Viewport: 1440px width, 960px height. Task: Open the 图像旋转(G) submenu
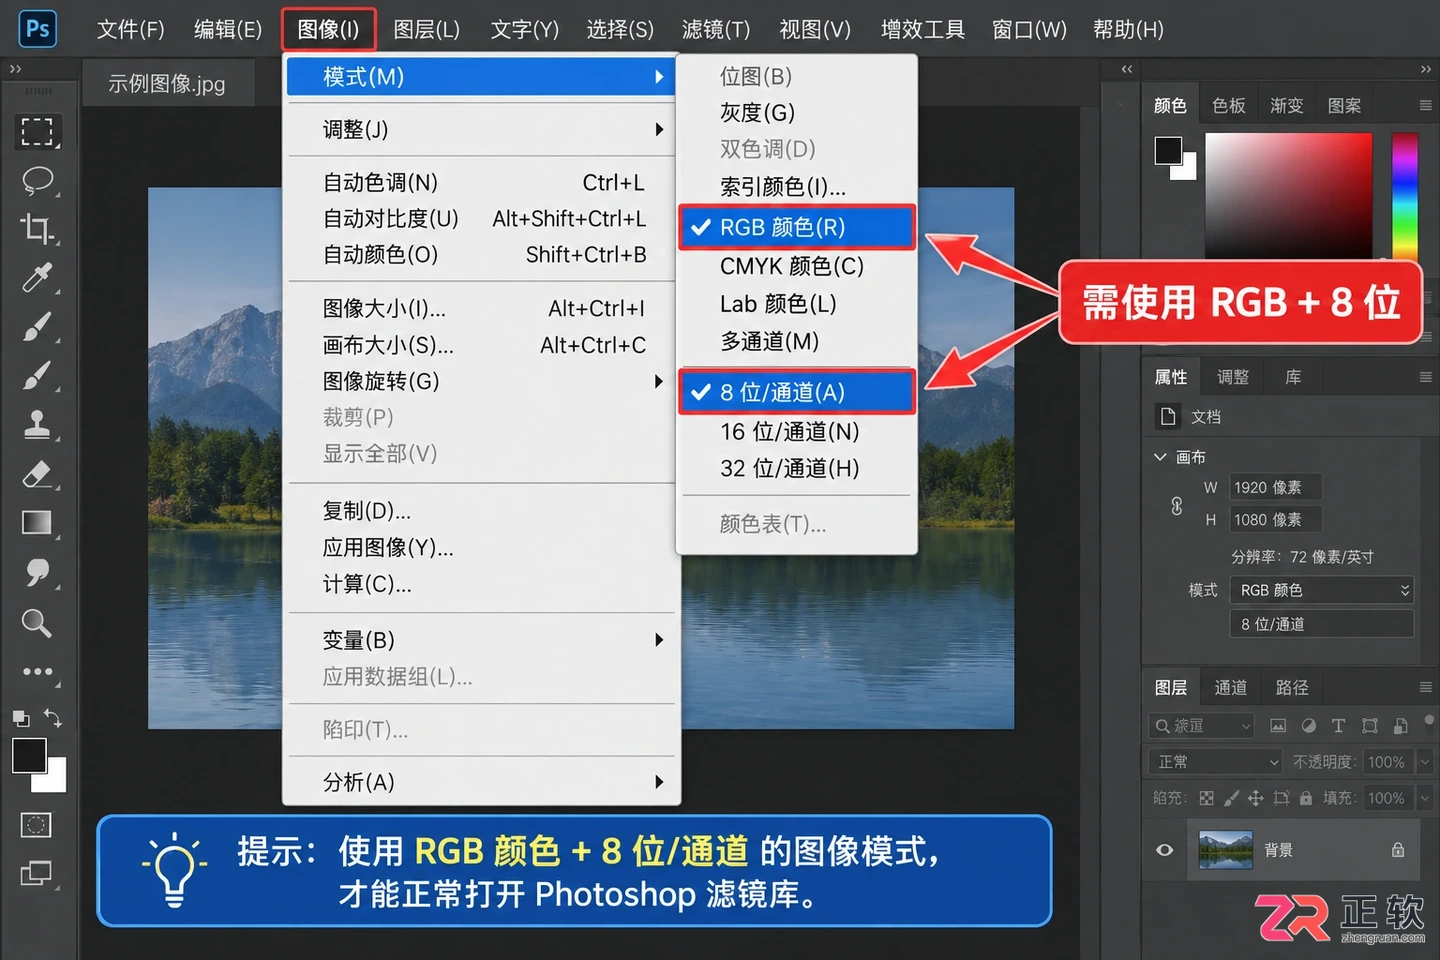click(x=482, y=381)
